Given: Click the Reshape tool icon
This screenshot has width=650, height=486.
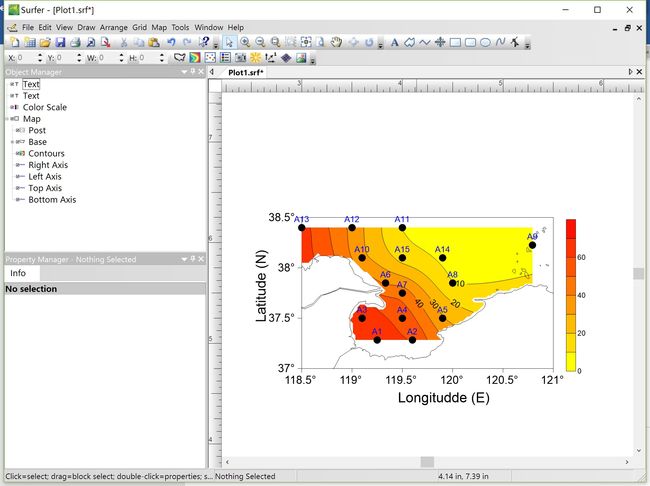Looking at the screenshot, I should [x=515, y=42].
